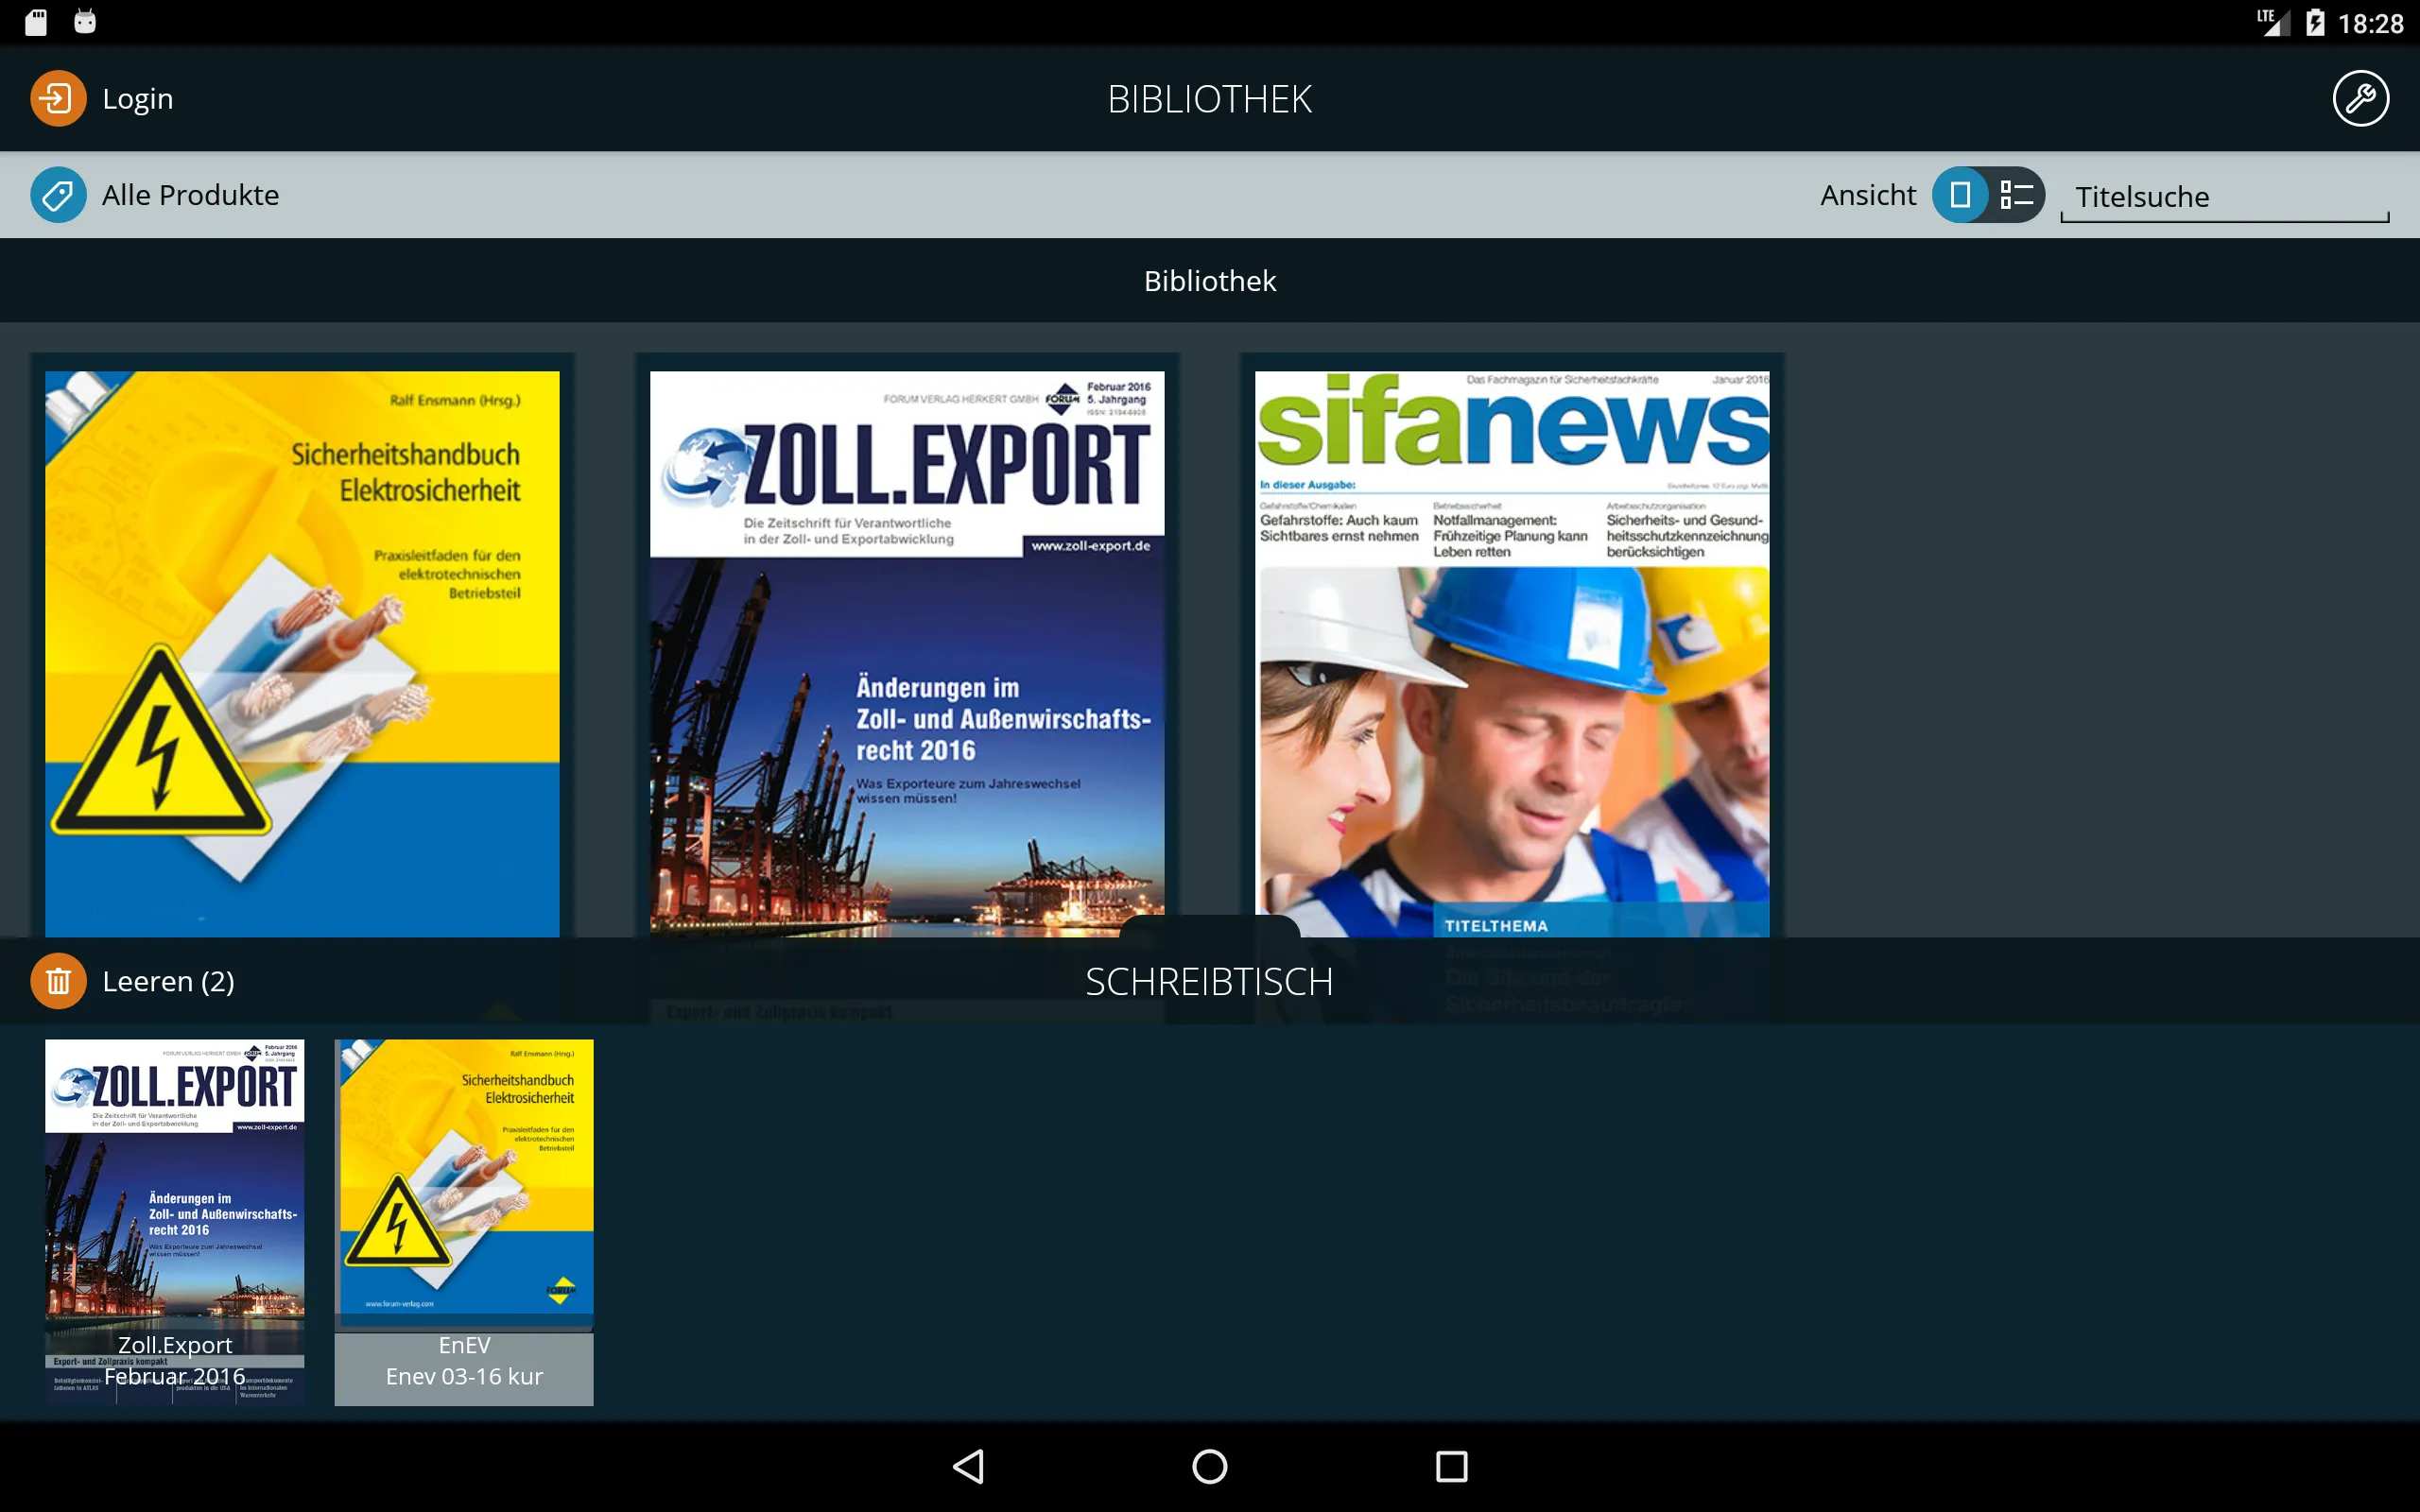Tap the LTE signal icon
2420x1512 pixels.
2273,22
